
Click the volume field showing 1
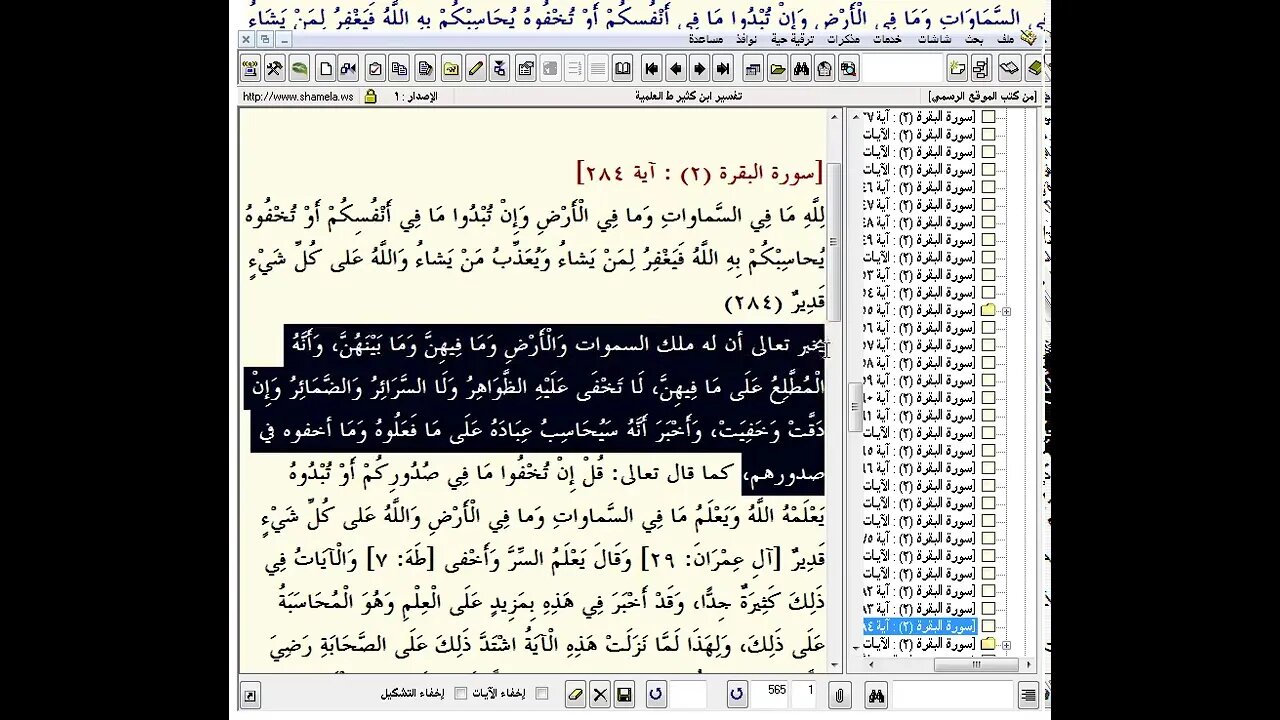805,694
